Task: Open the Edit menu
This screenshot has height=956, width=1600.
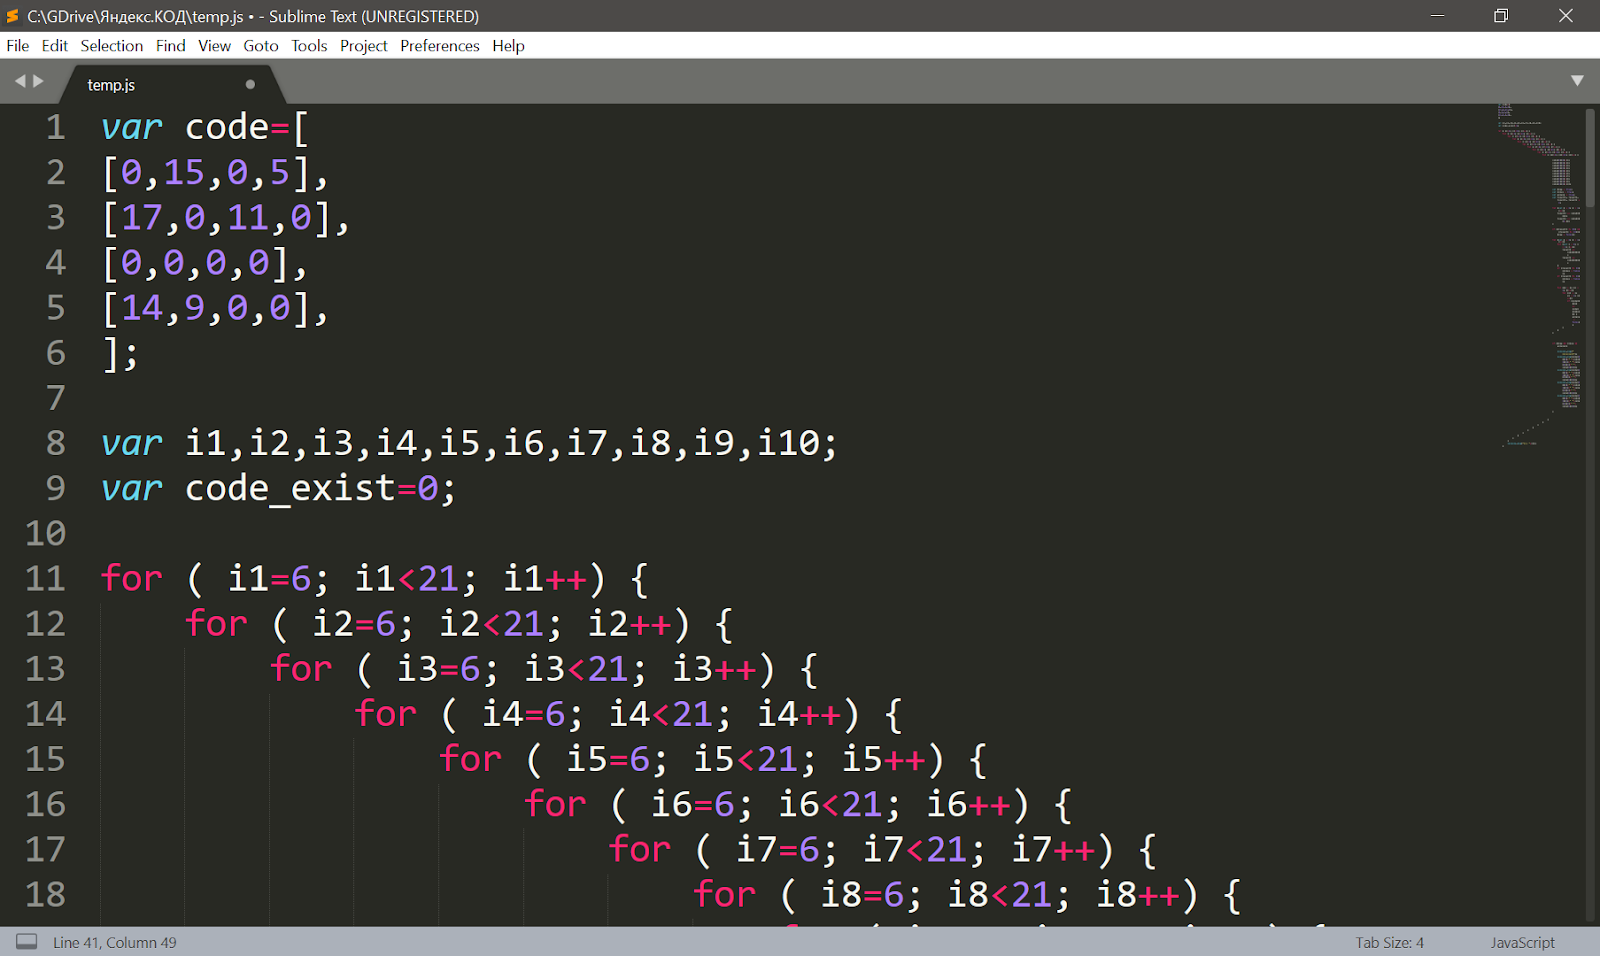Action: click(55, 46)
